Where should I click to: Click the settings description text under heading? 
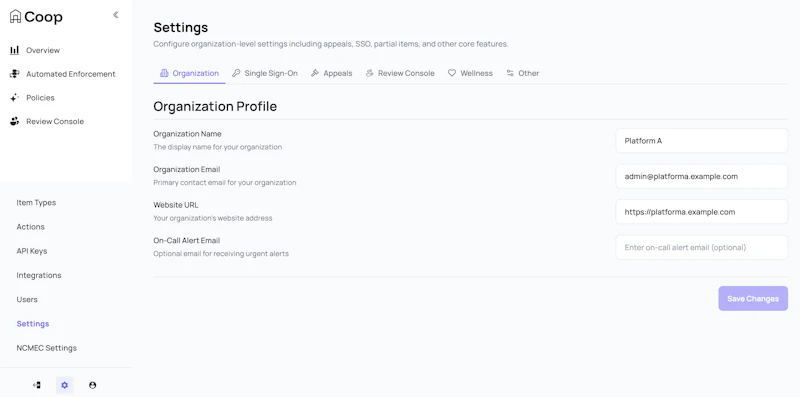pos(331,44)
